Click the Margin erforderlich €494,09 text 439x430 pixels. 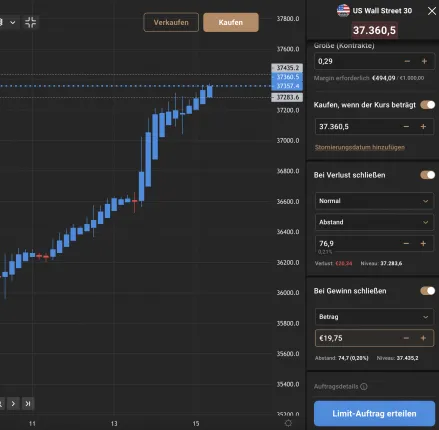coord(354,78)
